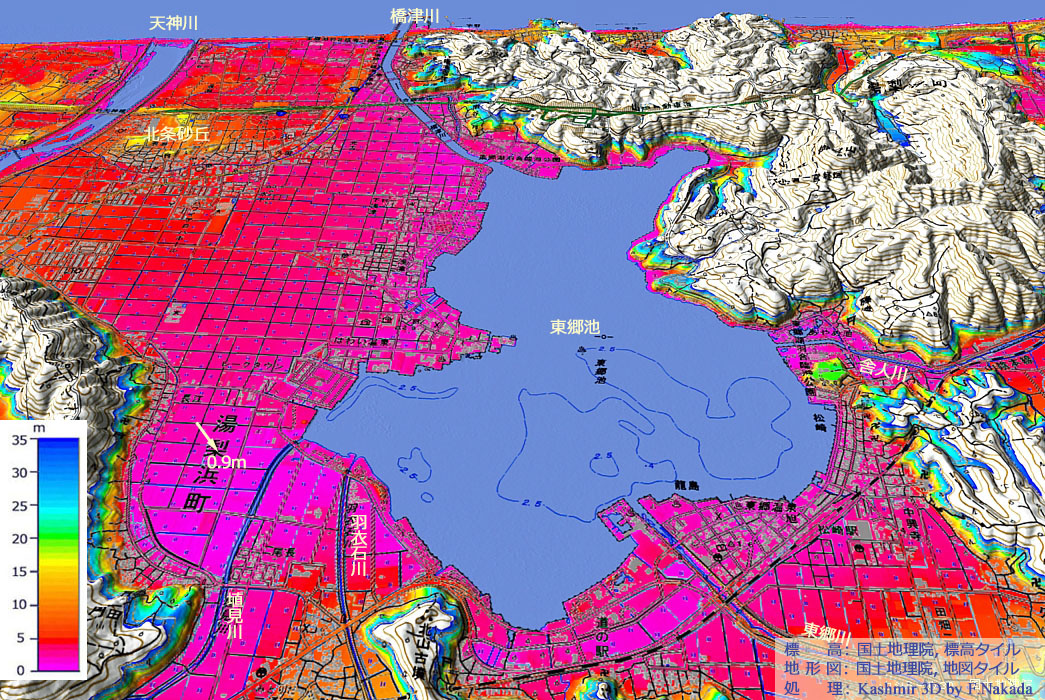Click the 橋津川 river label

tap(415, 16)
